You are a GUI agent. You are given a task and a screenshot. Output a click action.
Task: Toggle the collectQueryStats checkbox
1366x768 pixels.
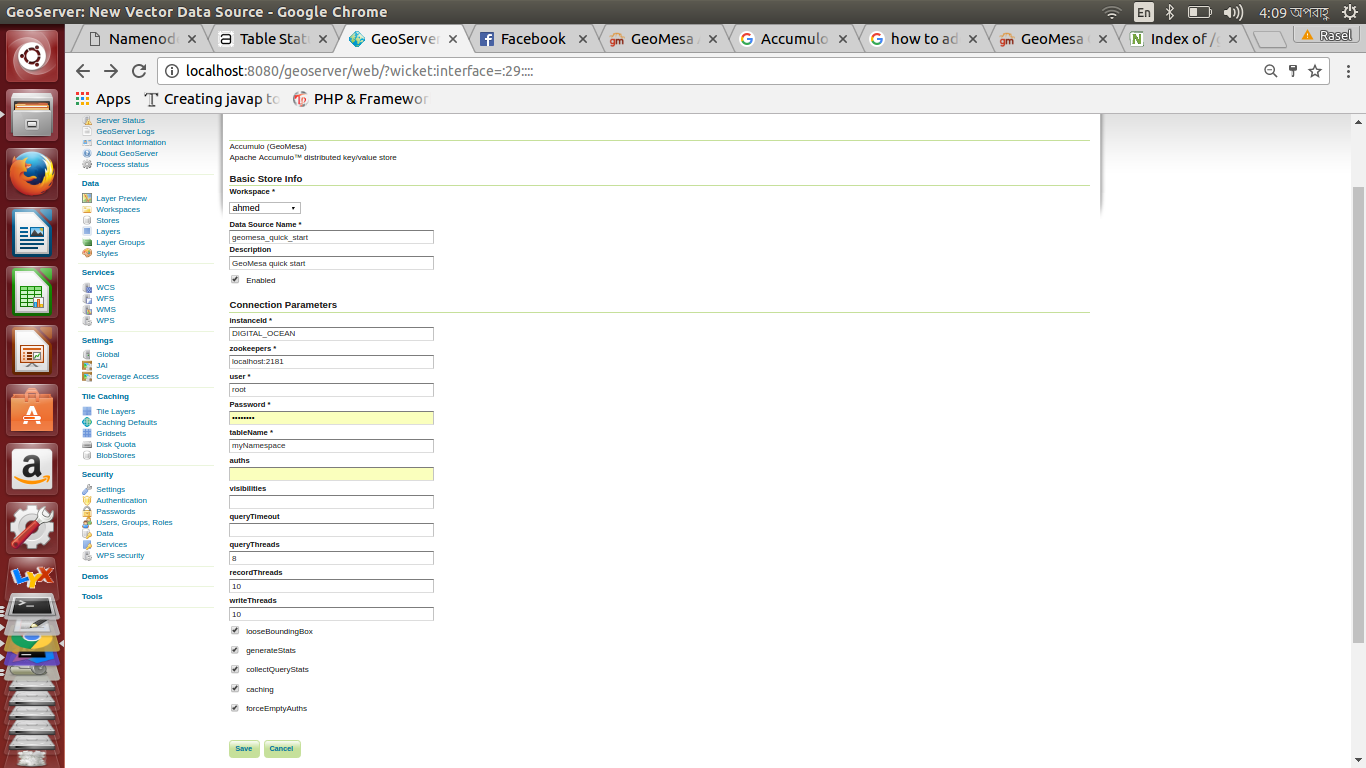click(x=235, y=669)
